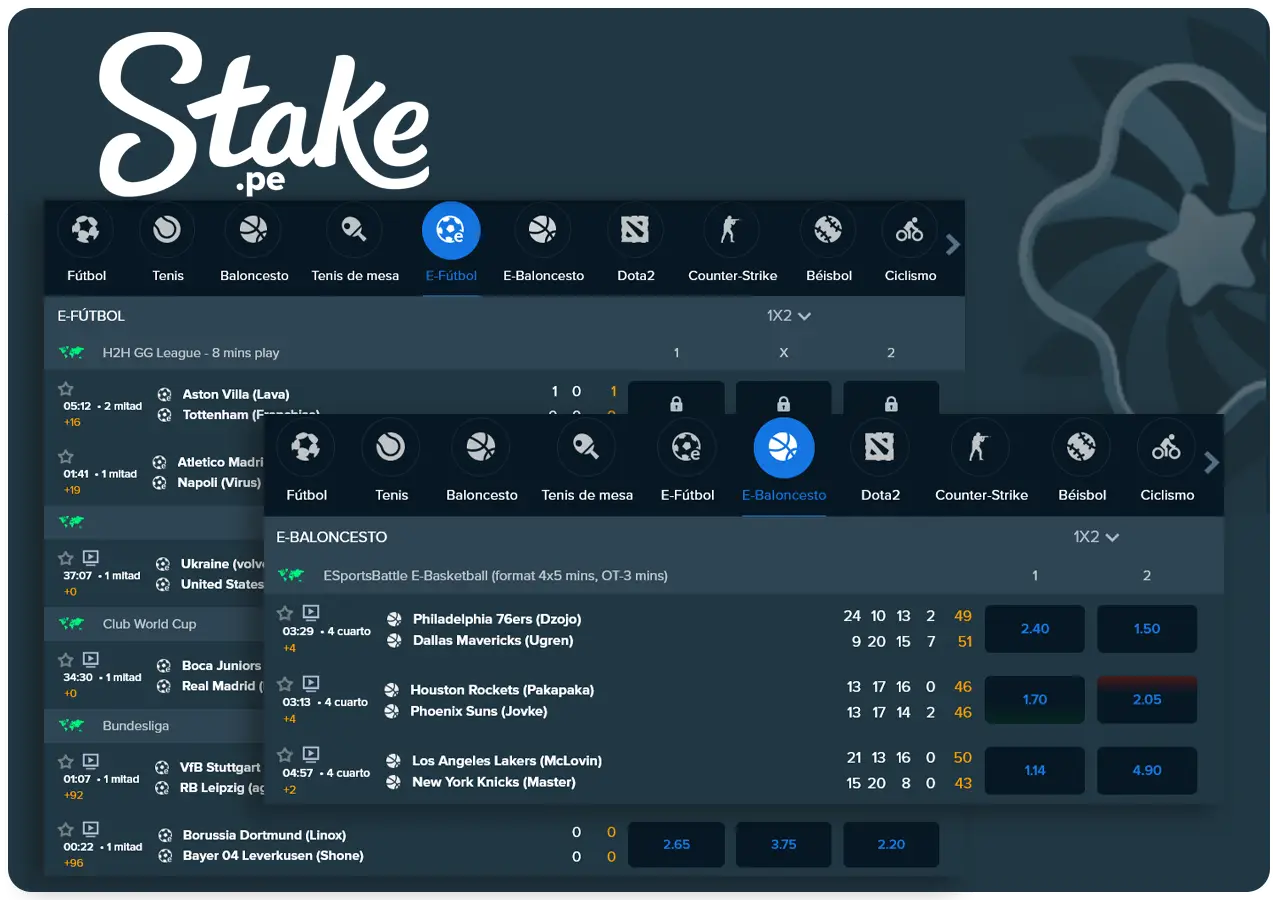The image size is (1280, 900).
Task: Select the highlighted E-Baloncesto icon in front panel
Action: 784,448
